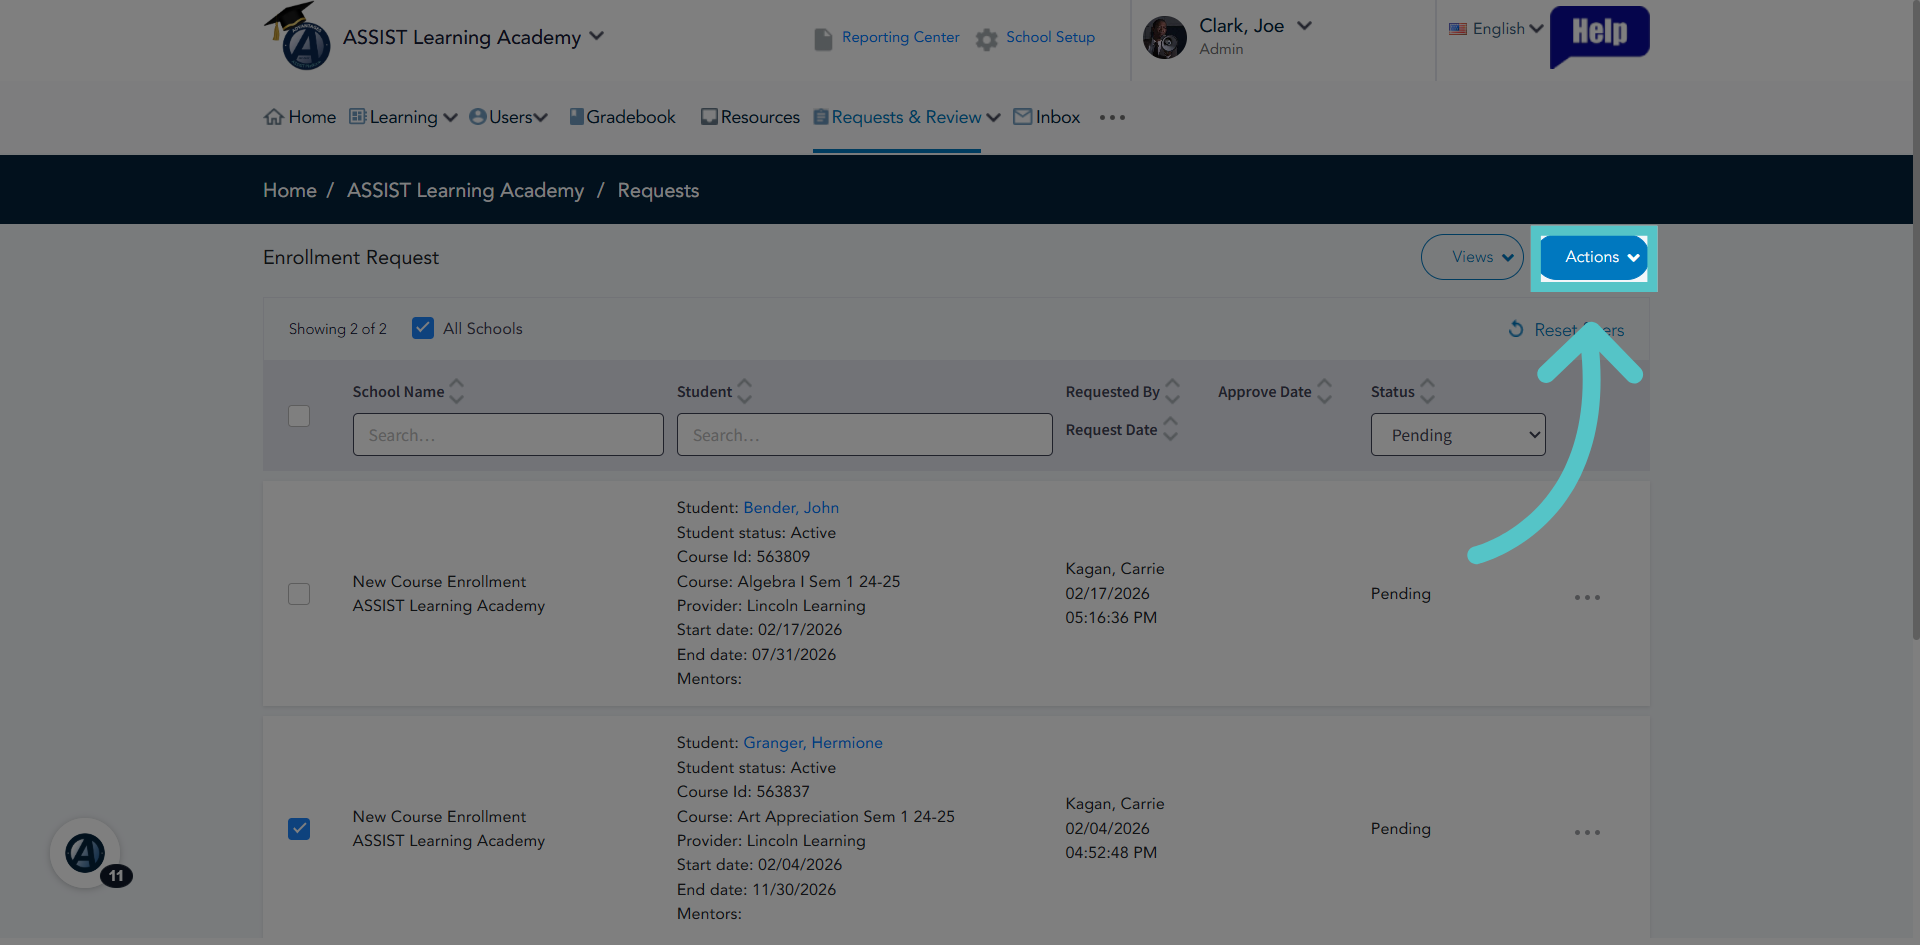
Task: Uncheck the All Schools checkbox
Action: point(423,328)
